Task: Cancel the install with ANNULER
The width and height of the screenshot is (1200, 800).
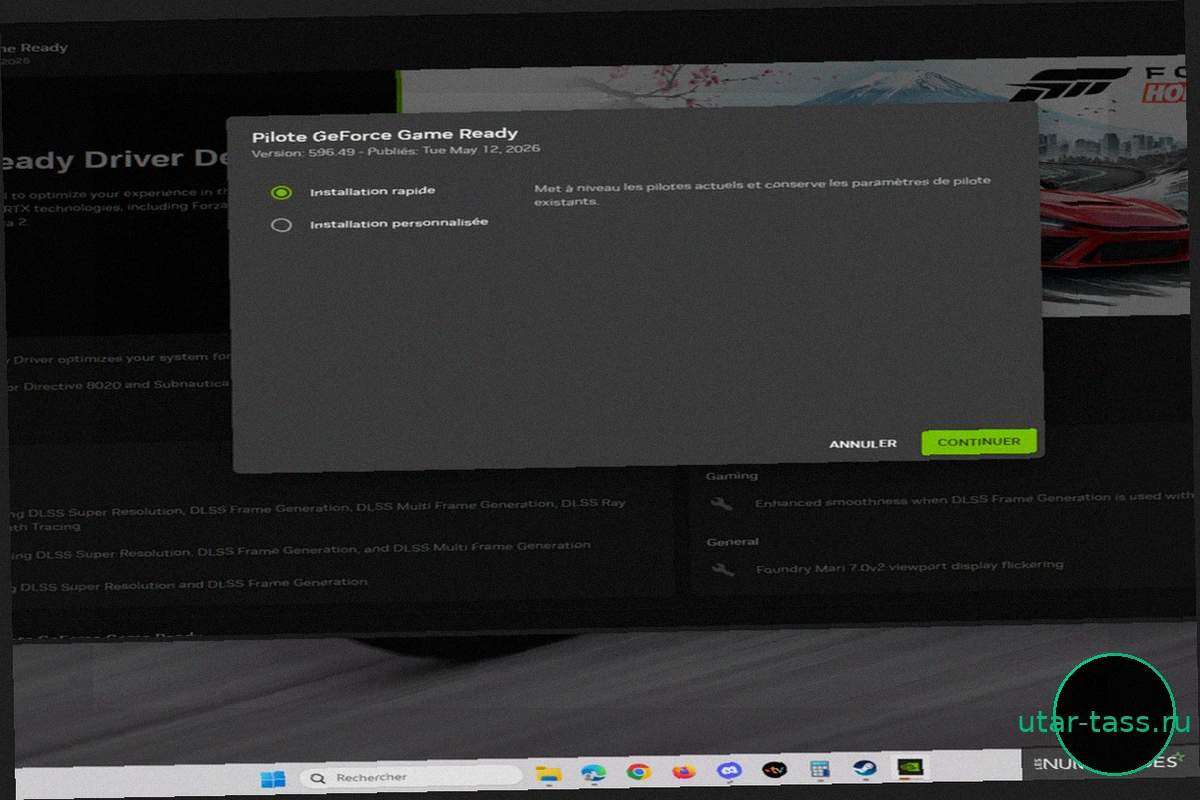Action: pyautogui.click(x=863, y=443)
